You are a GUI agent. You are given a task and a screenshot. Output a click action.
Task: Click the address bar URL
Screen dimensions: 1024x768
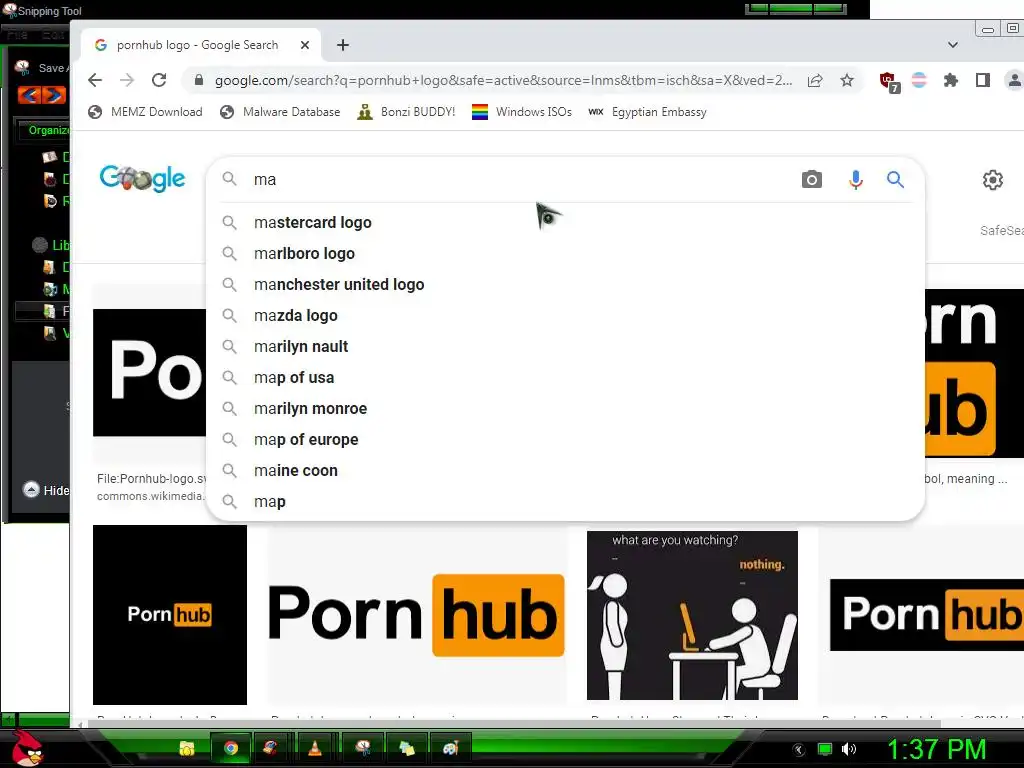click(504, 80)
